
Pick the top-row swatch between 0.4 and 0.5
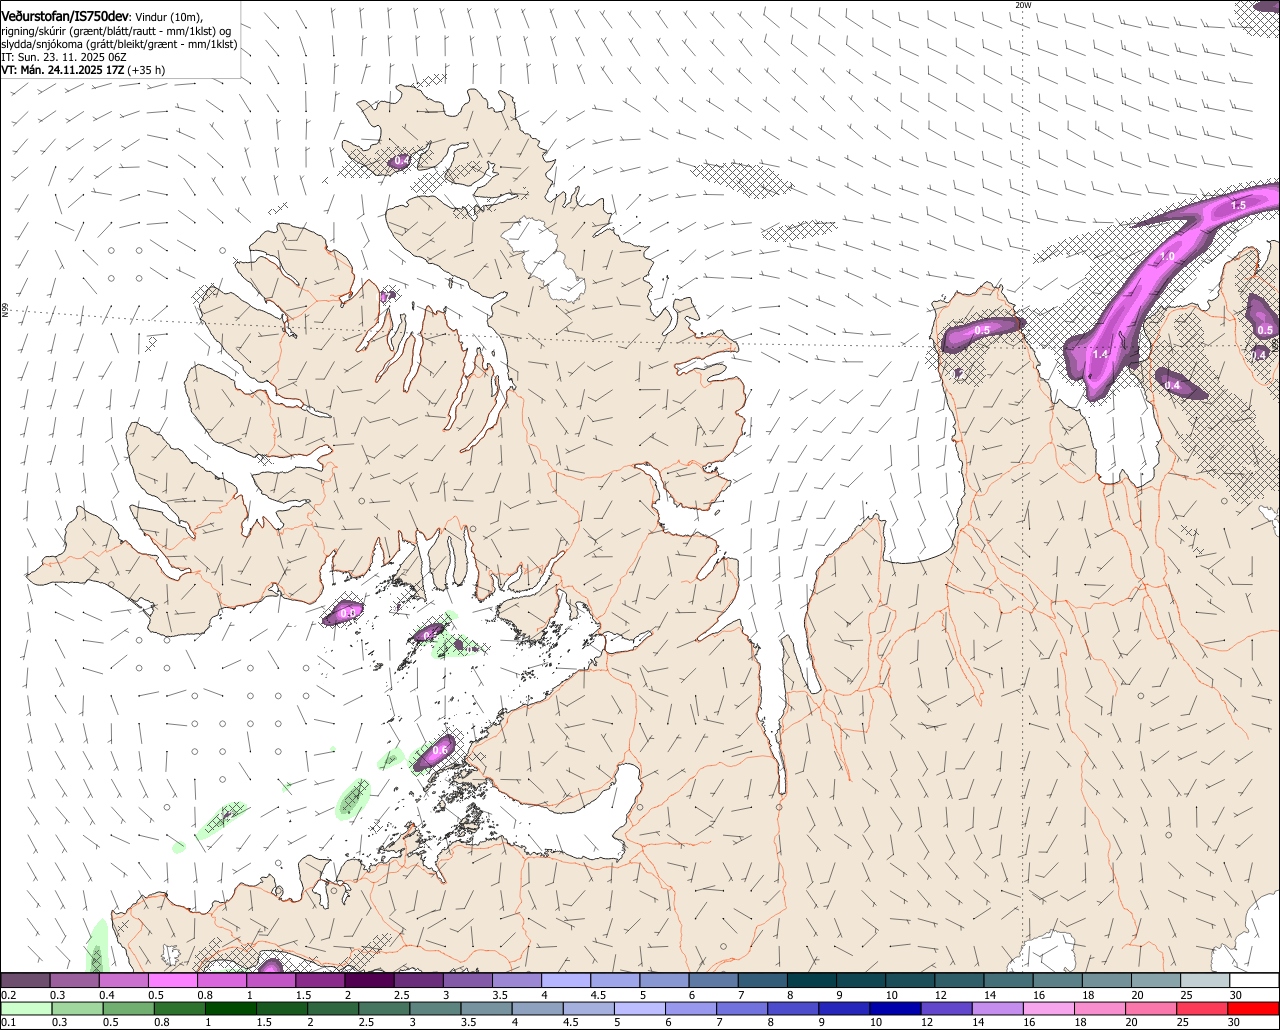click(x=123, y=981)
